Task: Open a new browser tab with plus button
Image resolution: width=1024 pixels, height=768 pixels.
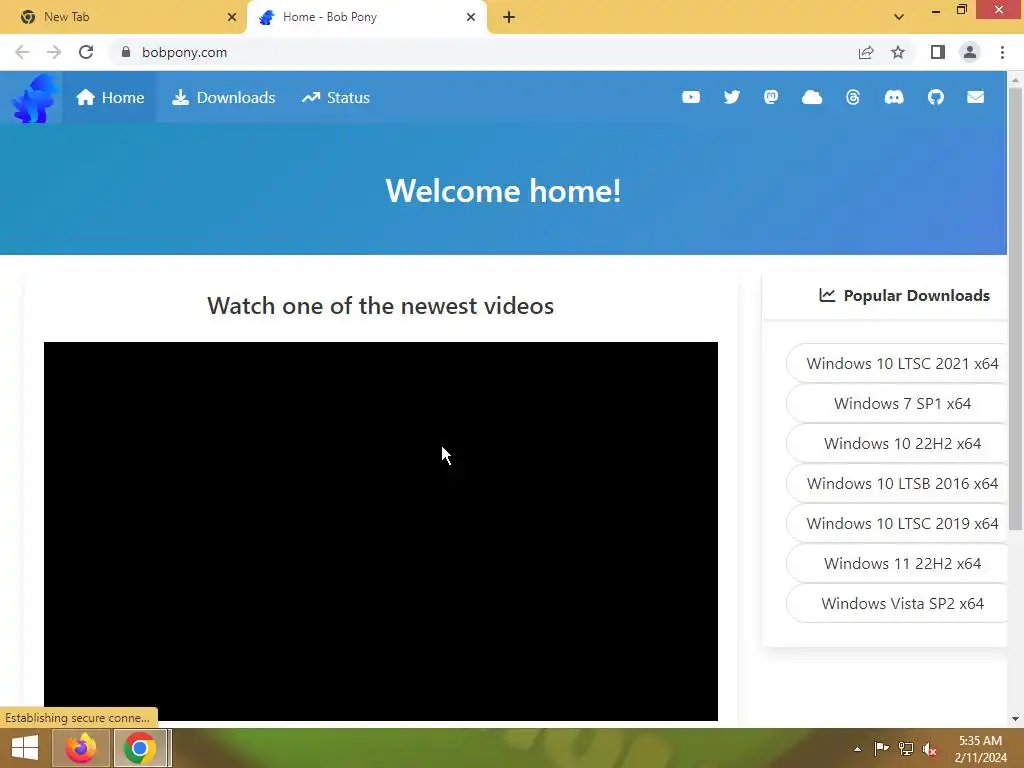Action: tap(509, 17)
